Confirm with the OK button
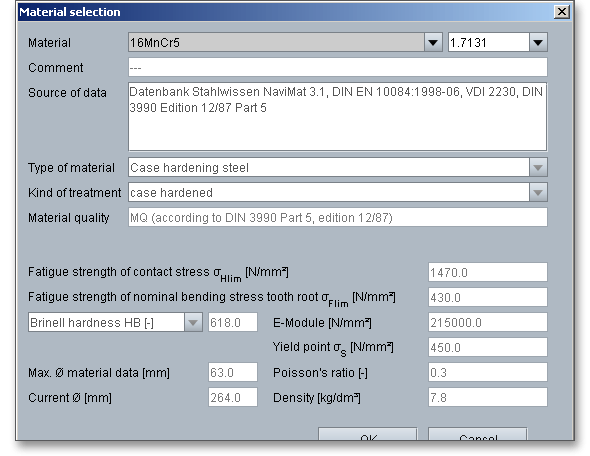This screenshot has height=456, width=590. (x=368, y=434)
